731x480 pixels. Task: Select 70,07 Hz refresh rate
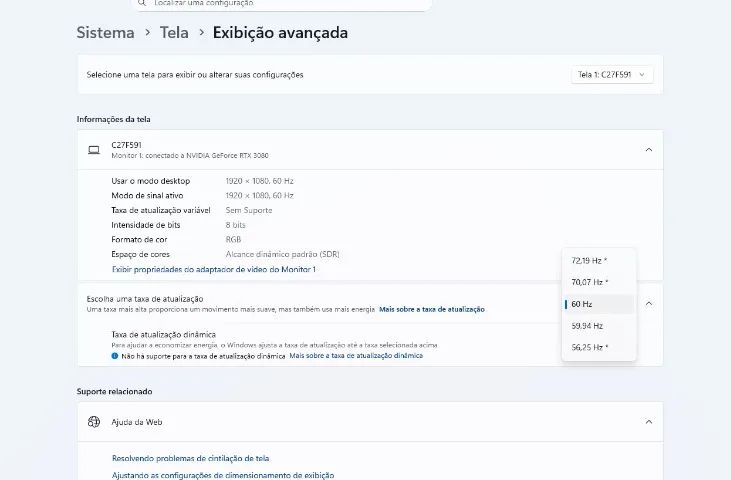599,282
